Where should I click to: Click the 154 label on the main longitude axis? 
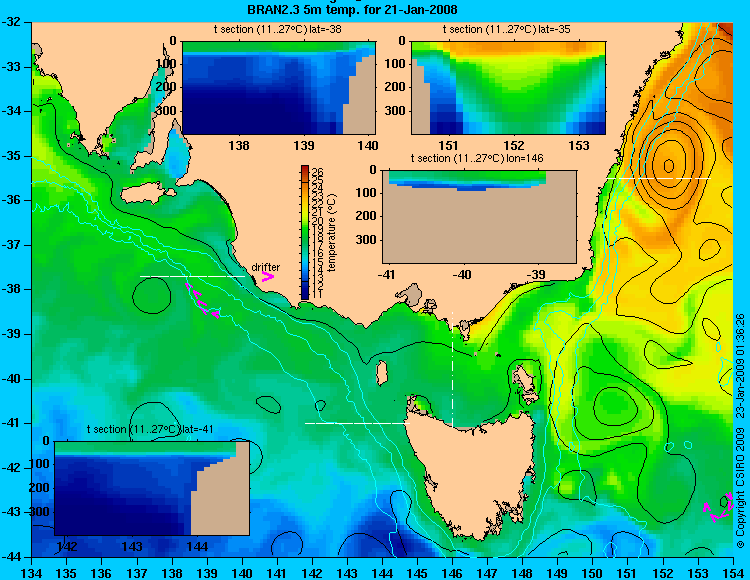[x=733, y=574]
